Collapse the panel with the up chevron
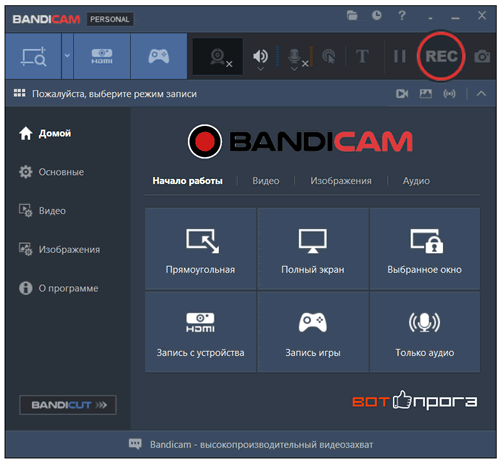Screen dimensions: 500x463 click(481, 94)
